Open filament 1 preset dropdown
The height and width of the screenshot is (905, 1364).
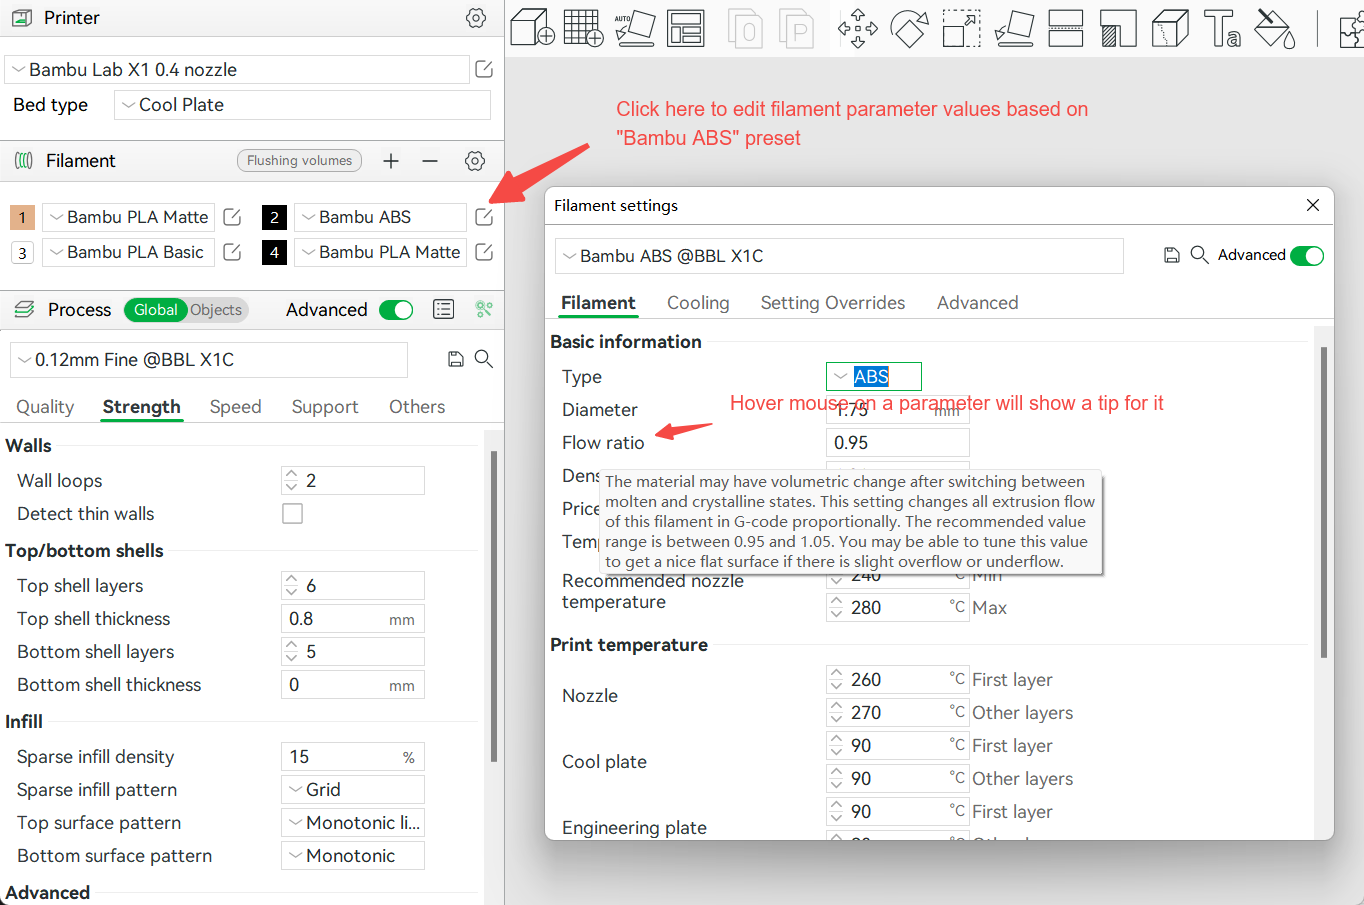pyautogui.click(x=128, y=217)
